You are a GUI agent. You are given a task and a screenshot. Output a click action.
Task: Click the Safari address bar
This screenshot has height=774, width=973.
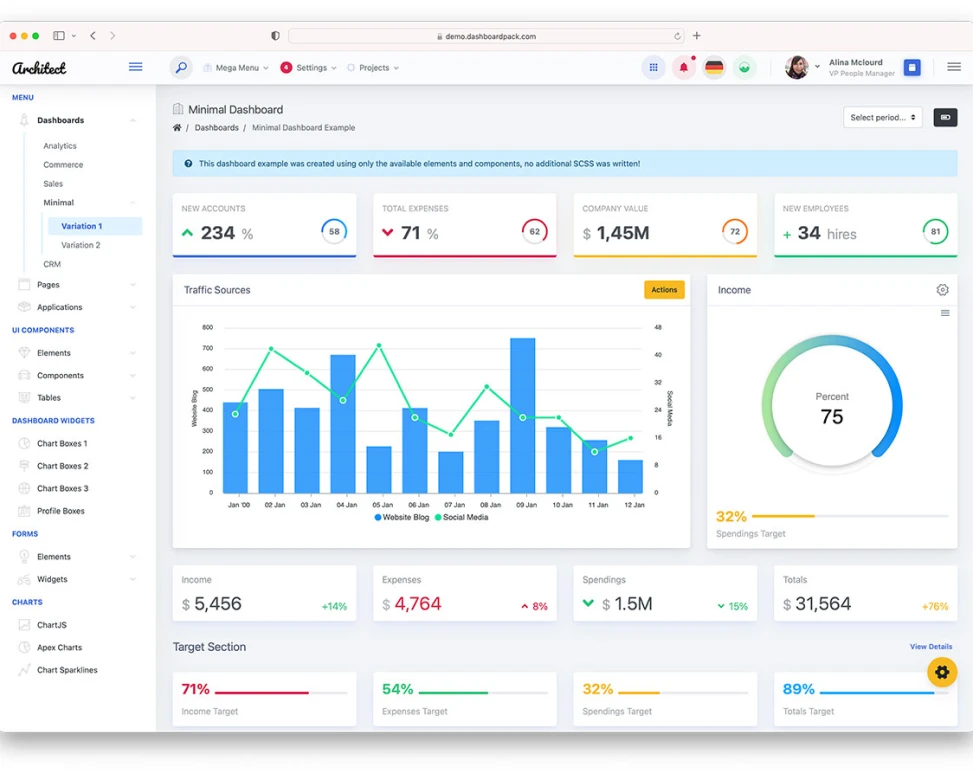pos(487,36)
